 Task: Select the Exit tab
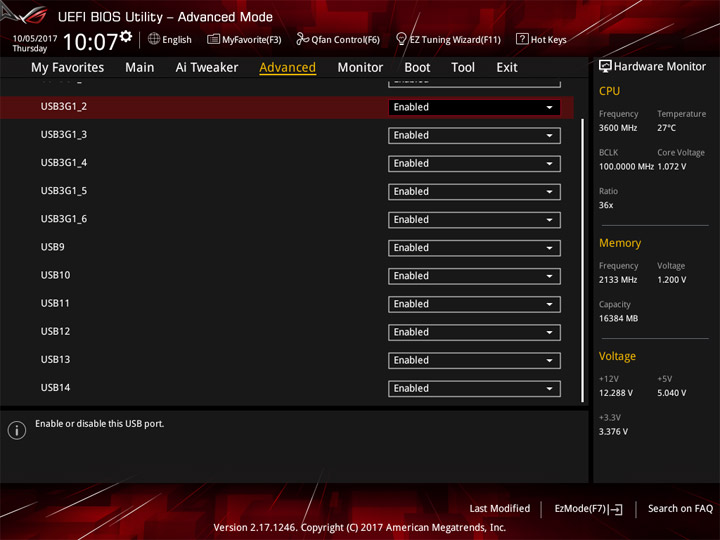(507, 68)
